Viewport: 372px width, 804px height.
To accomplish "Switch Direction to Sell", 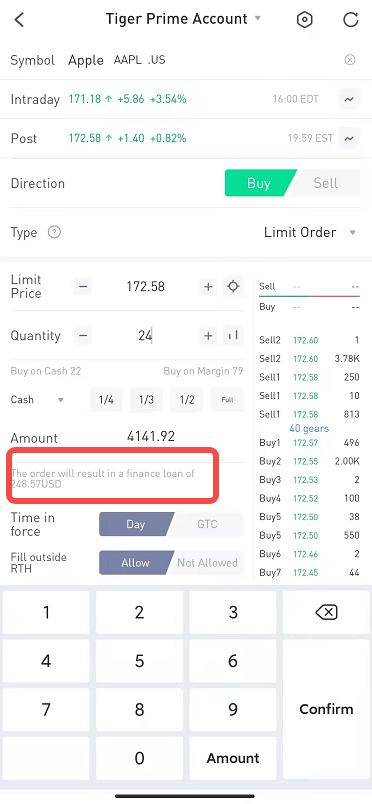I will tap(326, 183).
